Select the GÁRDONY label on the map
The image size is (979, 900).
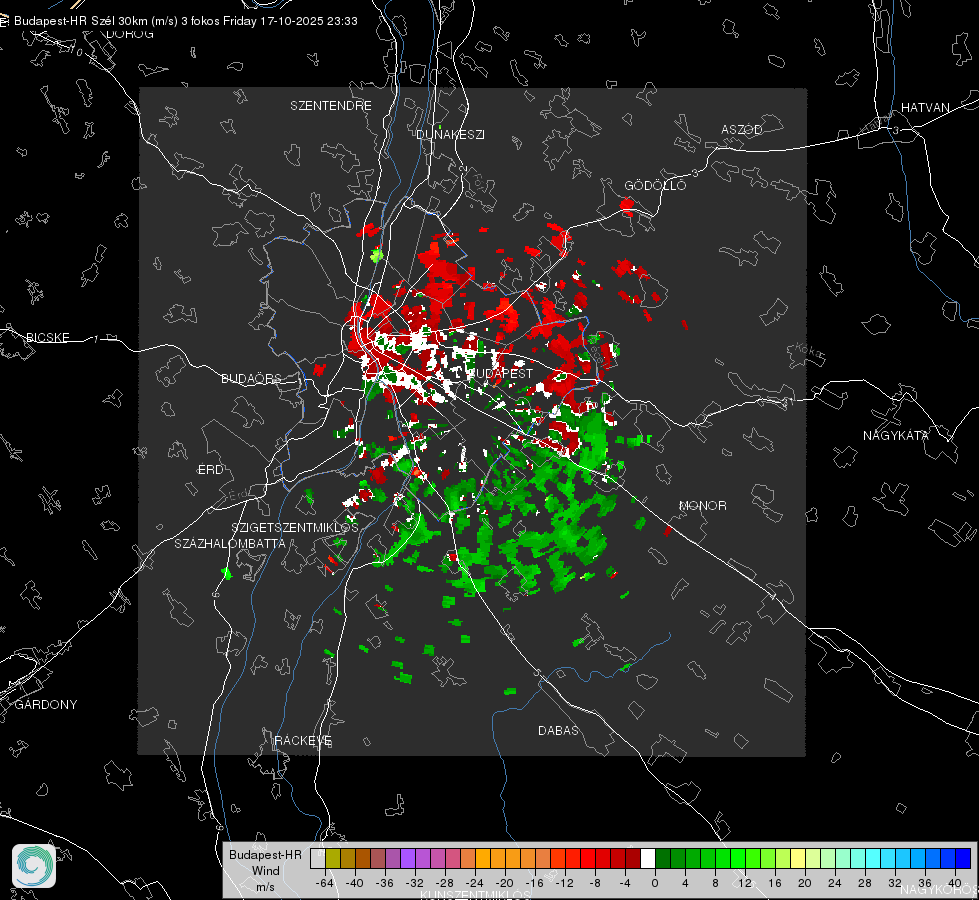46,705
